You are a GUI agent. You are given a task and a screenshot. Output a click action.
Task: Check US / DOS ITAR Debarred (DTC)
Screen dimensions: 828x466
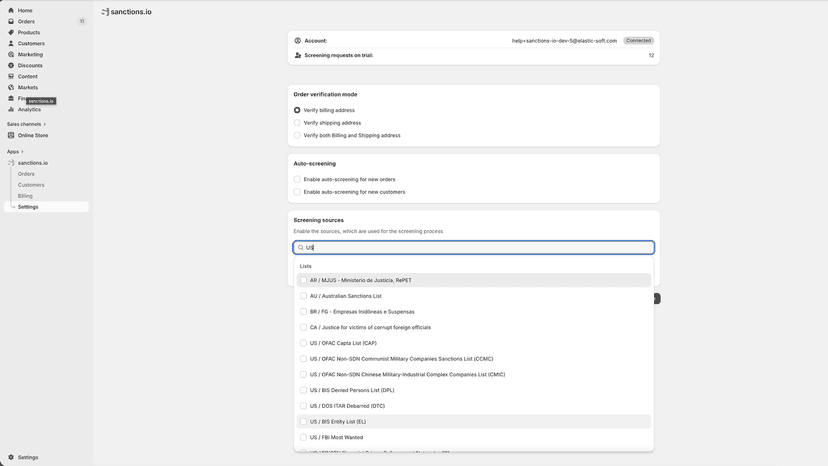[304, 406]
